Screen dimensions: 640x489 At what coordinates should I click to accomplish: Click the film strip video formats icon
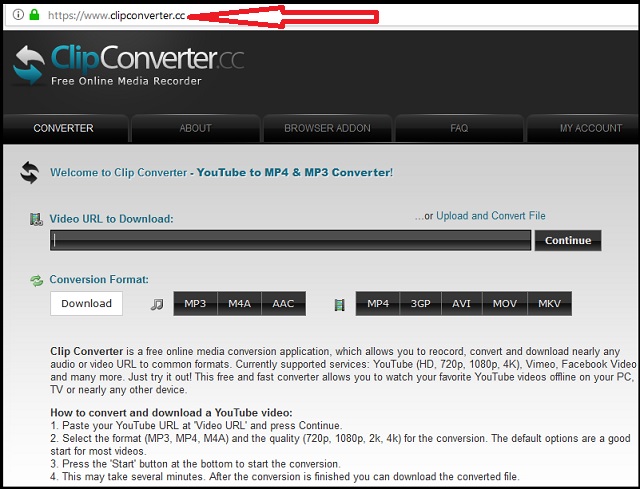(340, 304)
